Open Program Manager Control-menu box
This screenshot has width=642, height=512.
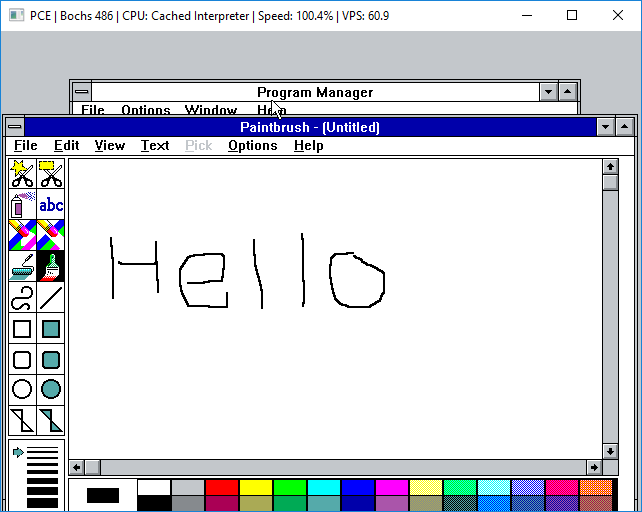[82, 92]
